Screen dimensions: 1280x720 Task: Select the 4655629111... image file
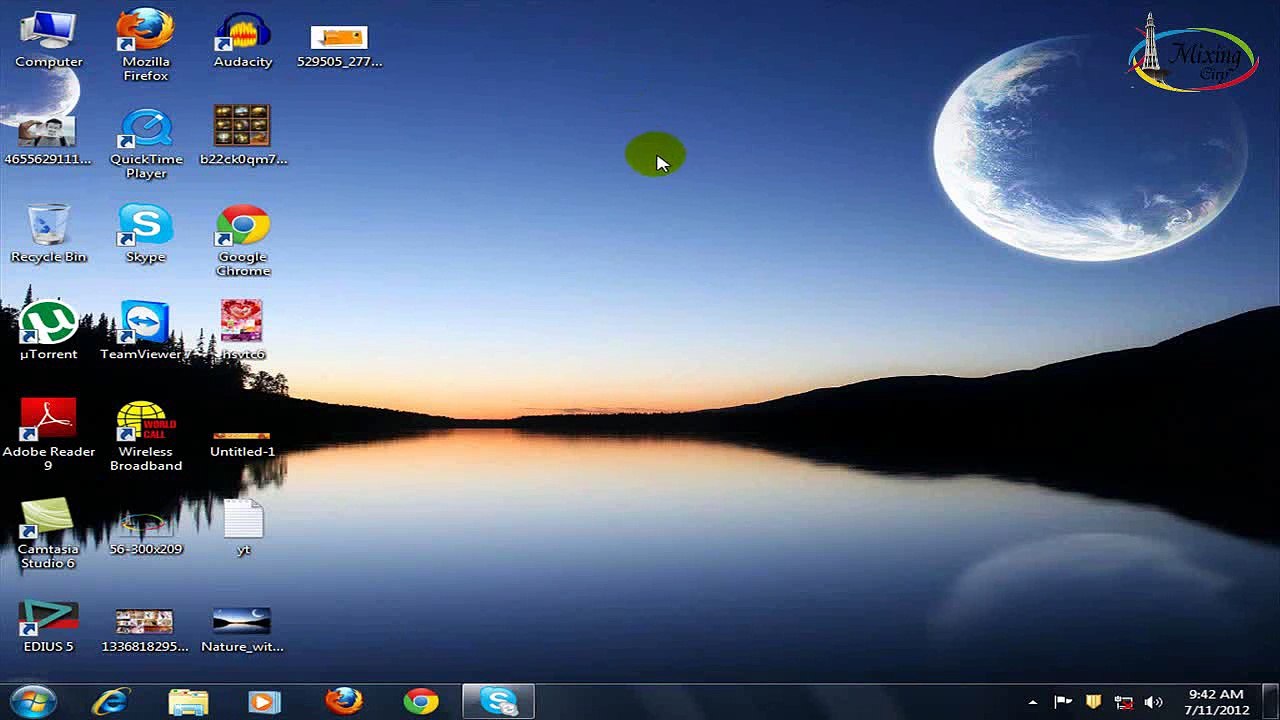(x=47, y=141)
